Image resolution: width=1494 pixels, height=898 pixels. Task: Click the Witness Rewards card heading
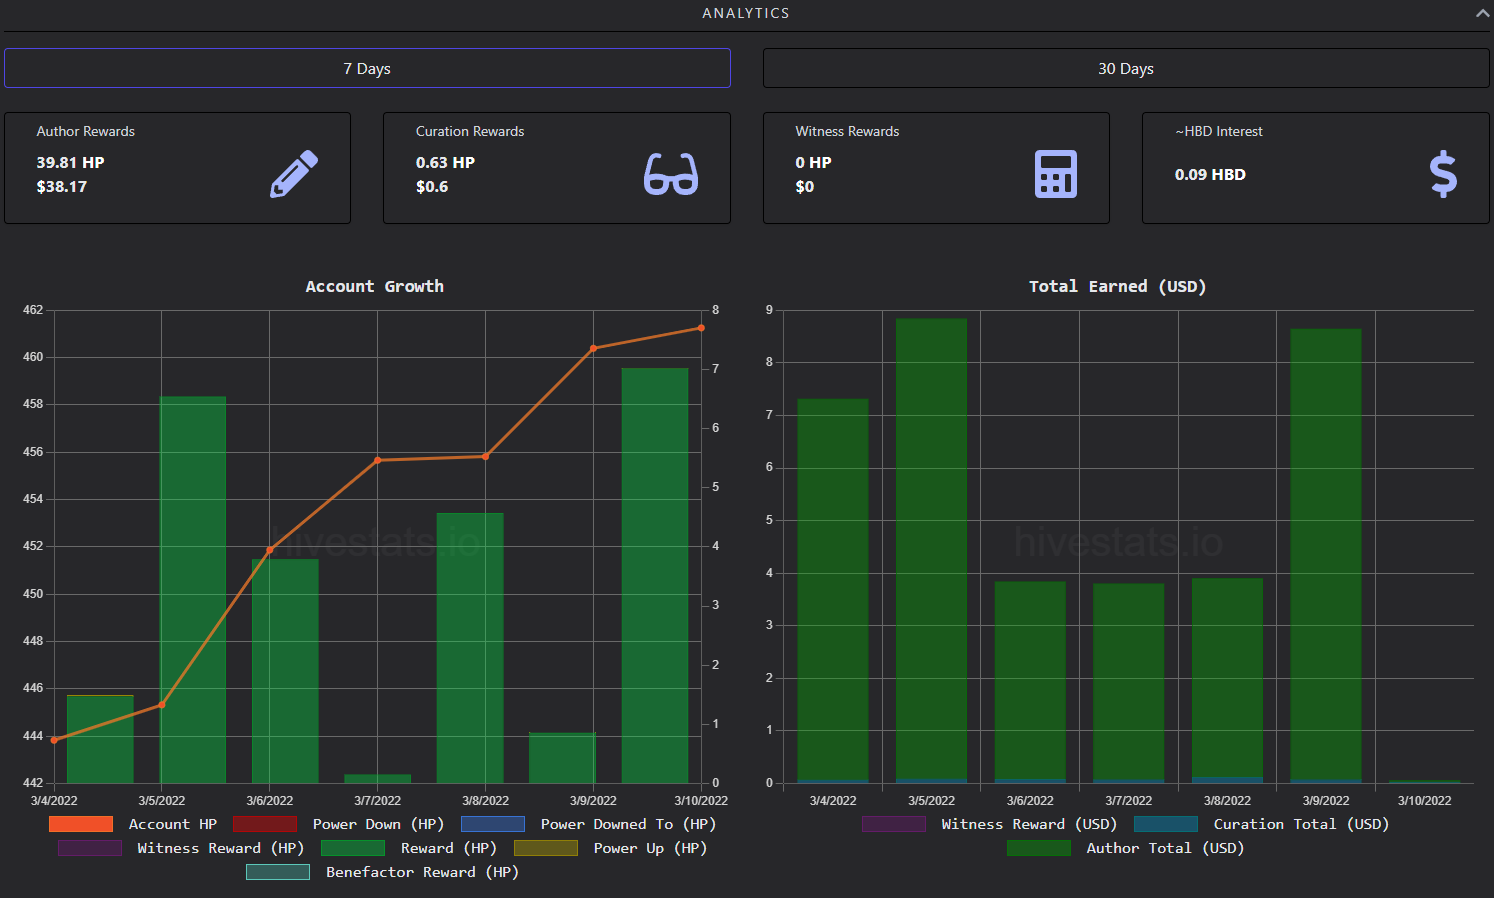847,131
